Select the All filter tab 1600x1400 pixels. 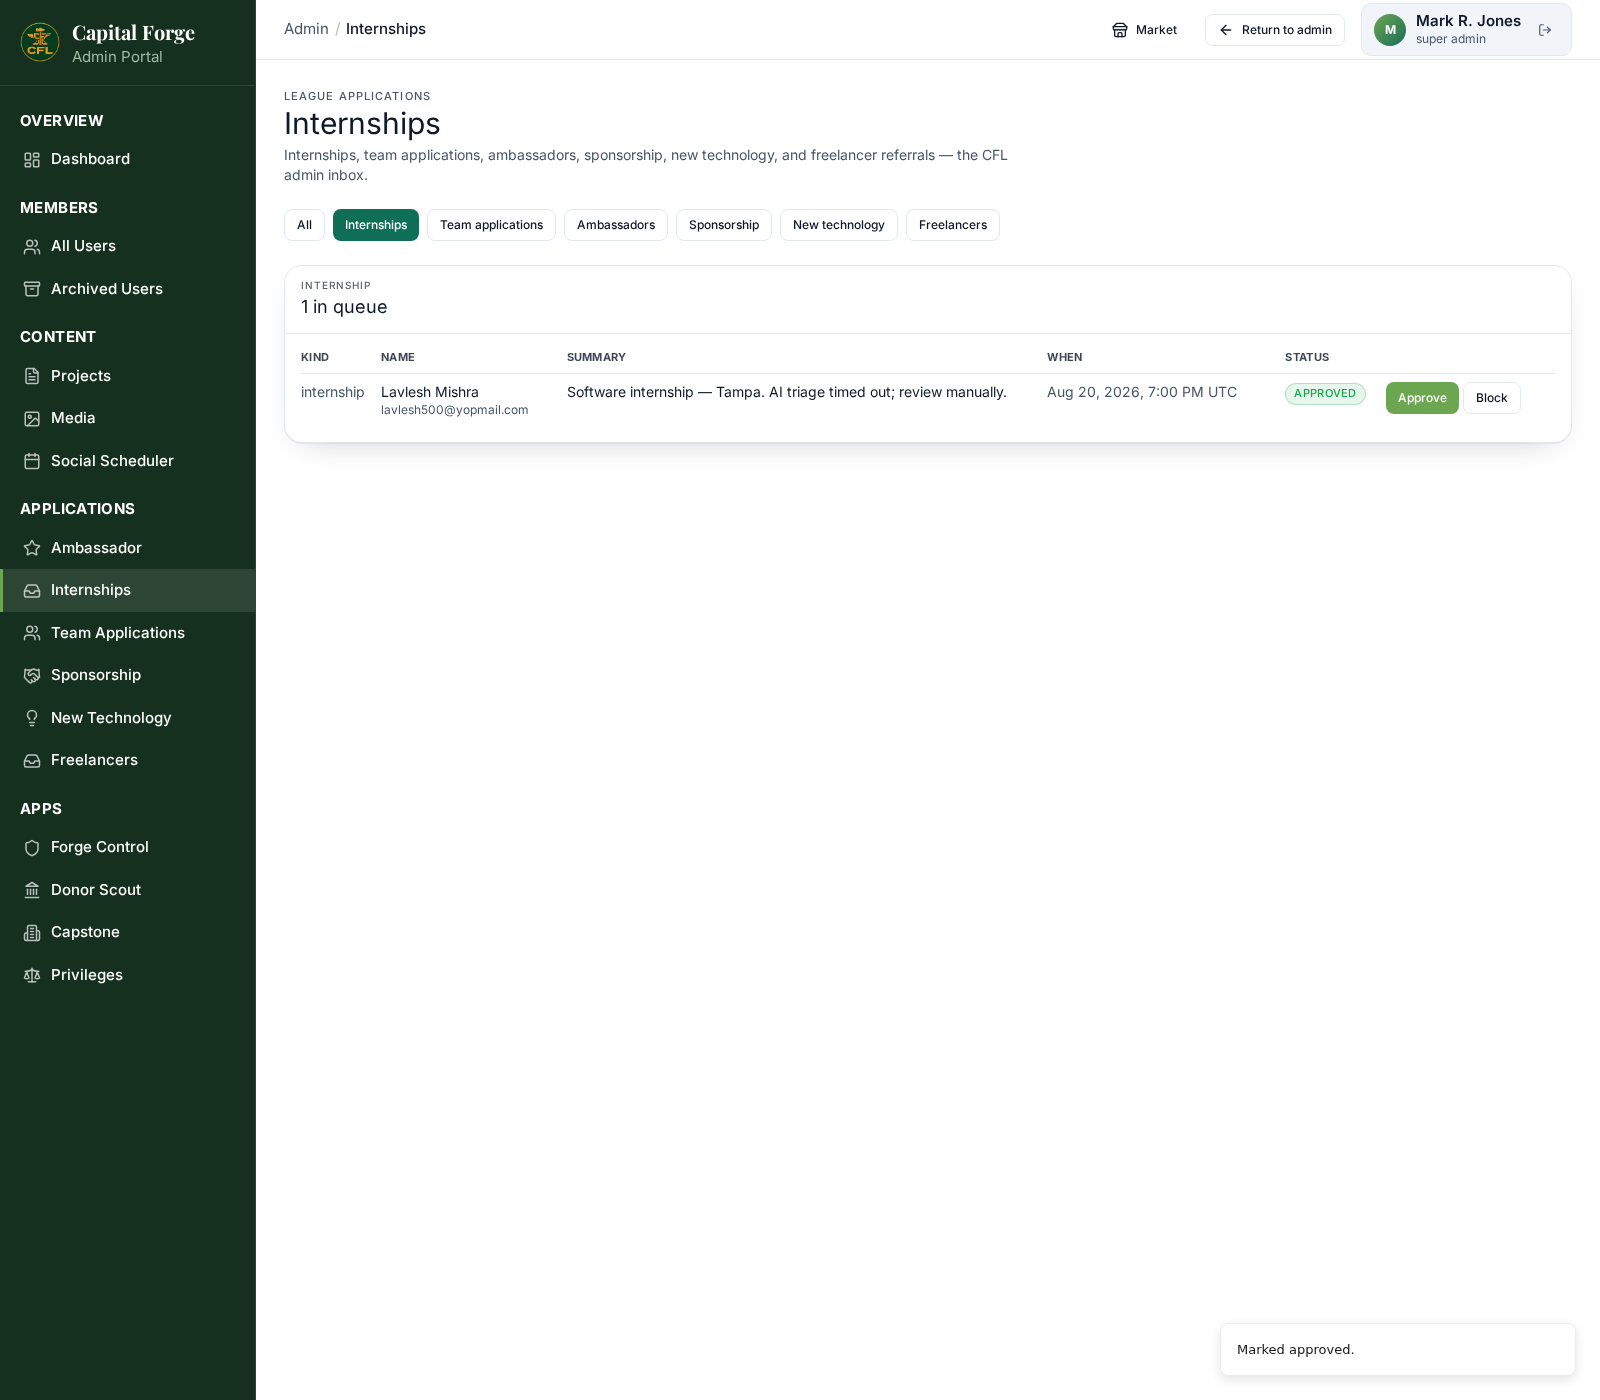[304, 225]
